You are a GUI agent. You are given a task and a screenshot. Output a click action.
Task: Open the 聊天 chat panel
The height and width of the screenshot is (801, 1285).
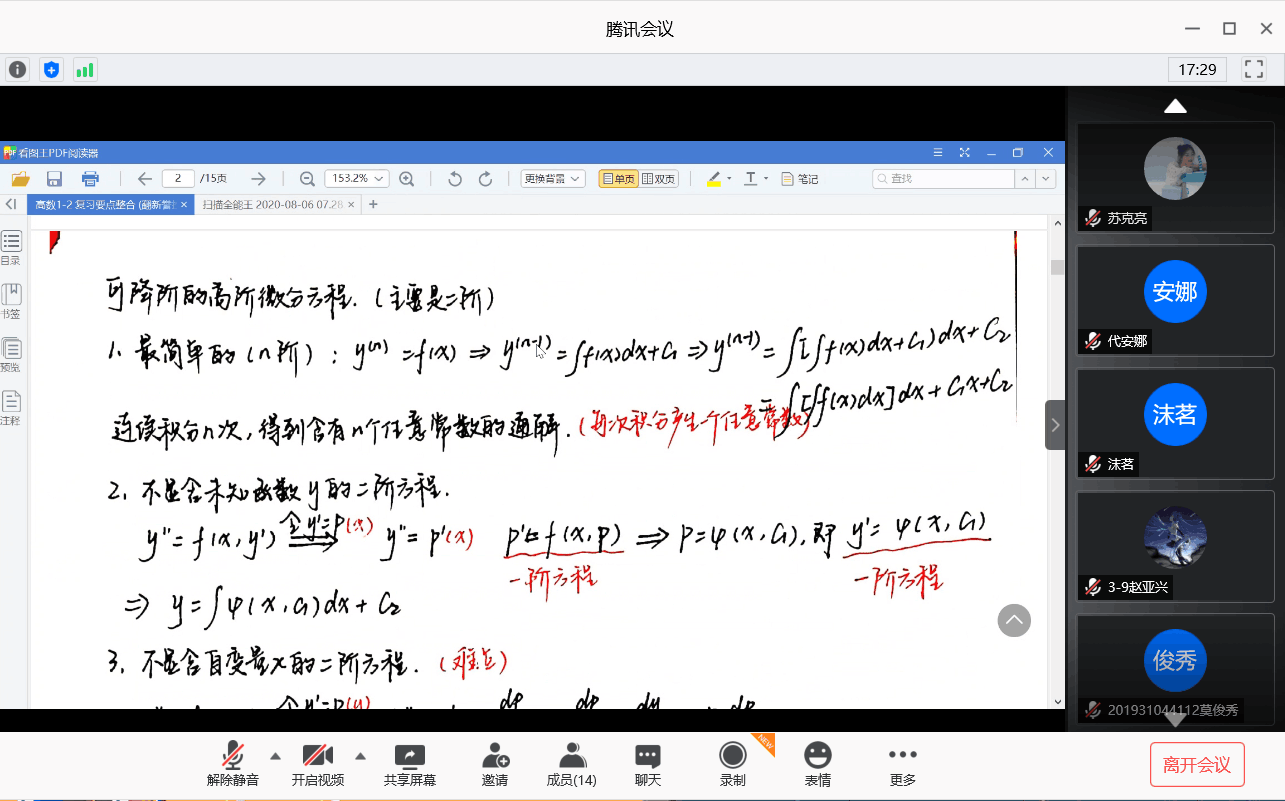click(648, 764)
